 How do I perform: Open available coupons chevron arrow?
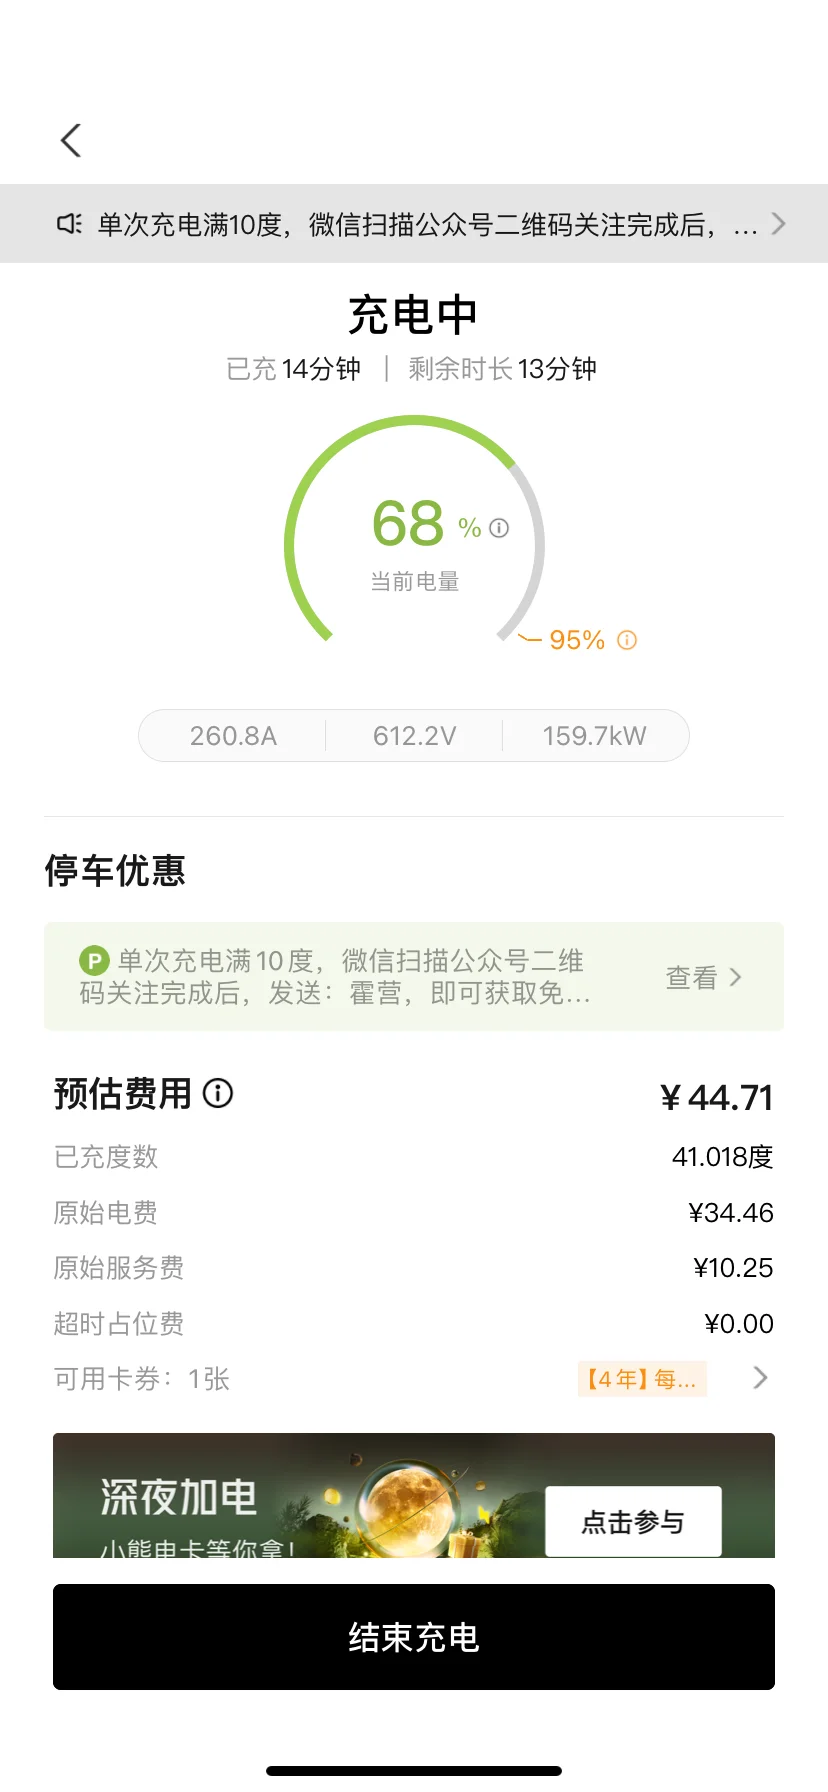760,1378
